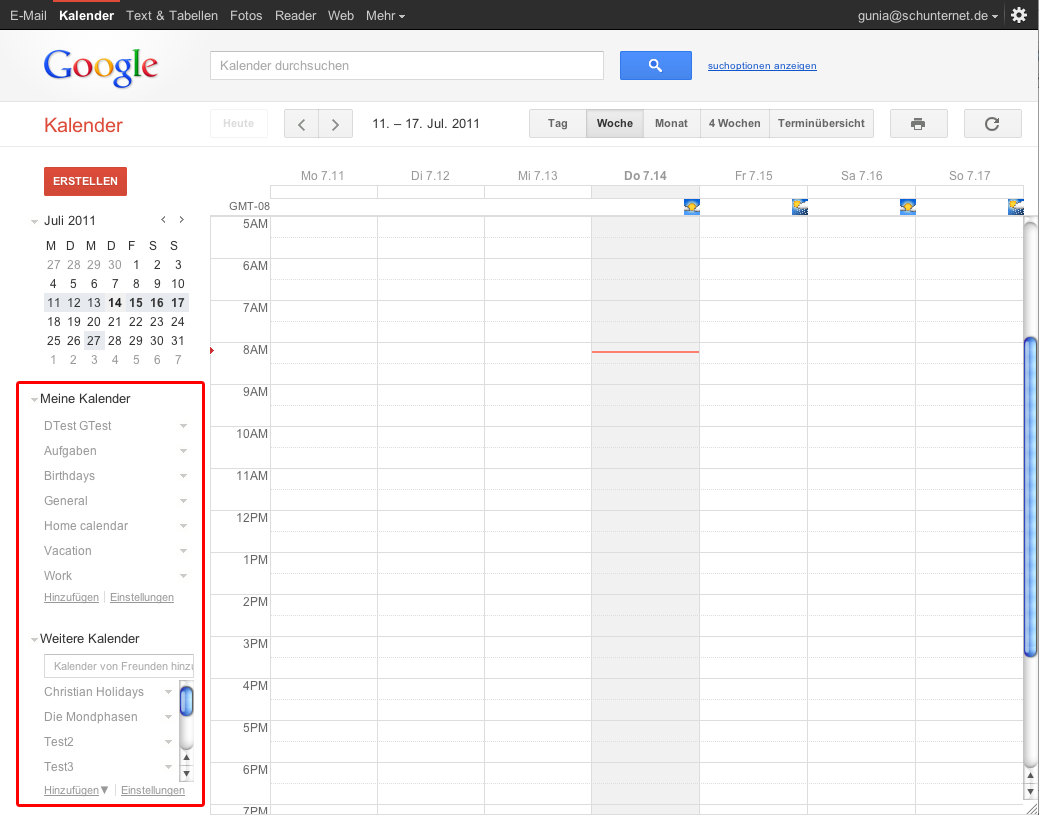Switch to Monat view

coord(671,124)
